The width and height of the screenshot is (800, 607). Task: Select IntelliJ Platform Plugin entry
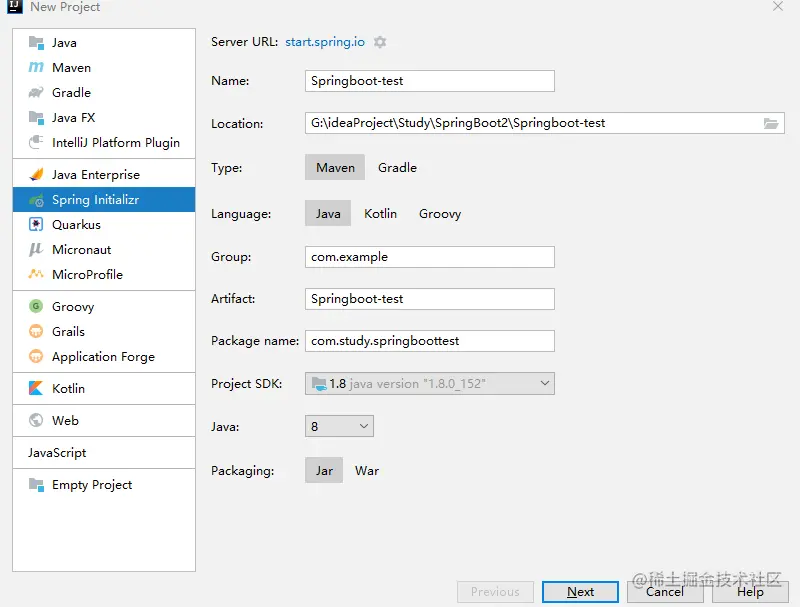point(104,142)
